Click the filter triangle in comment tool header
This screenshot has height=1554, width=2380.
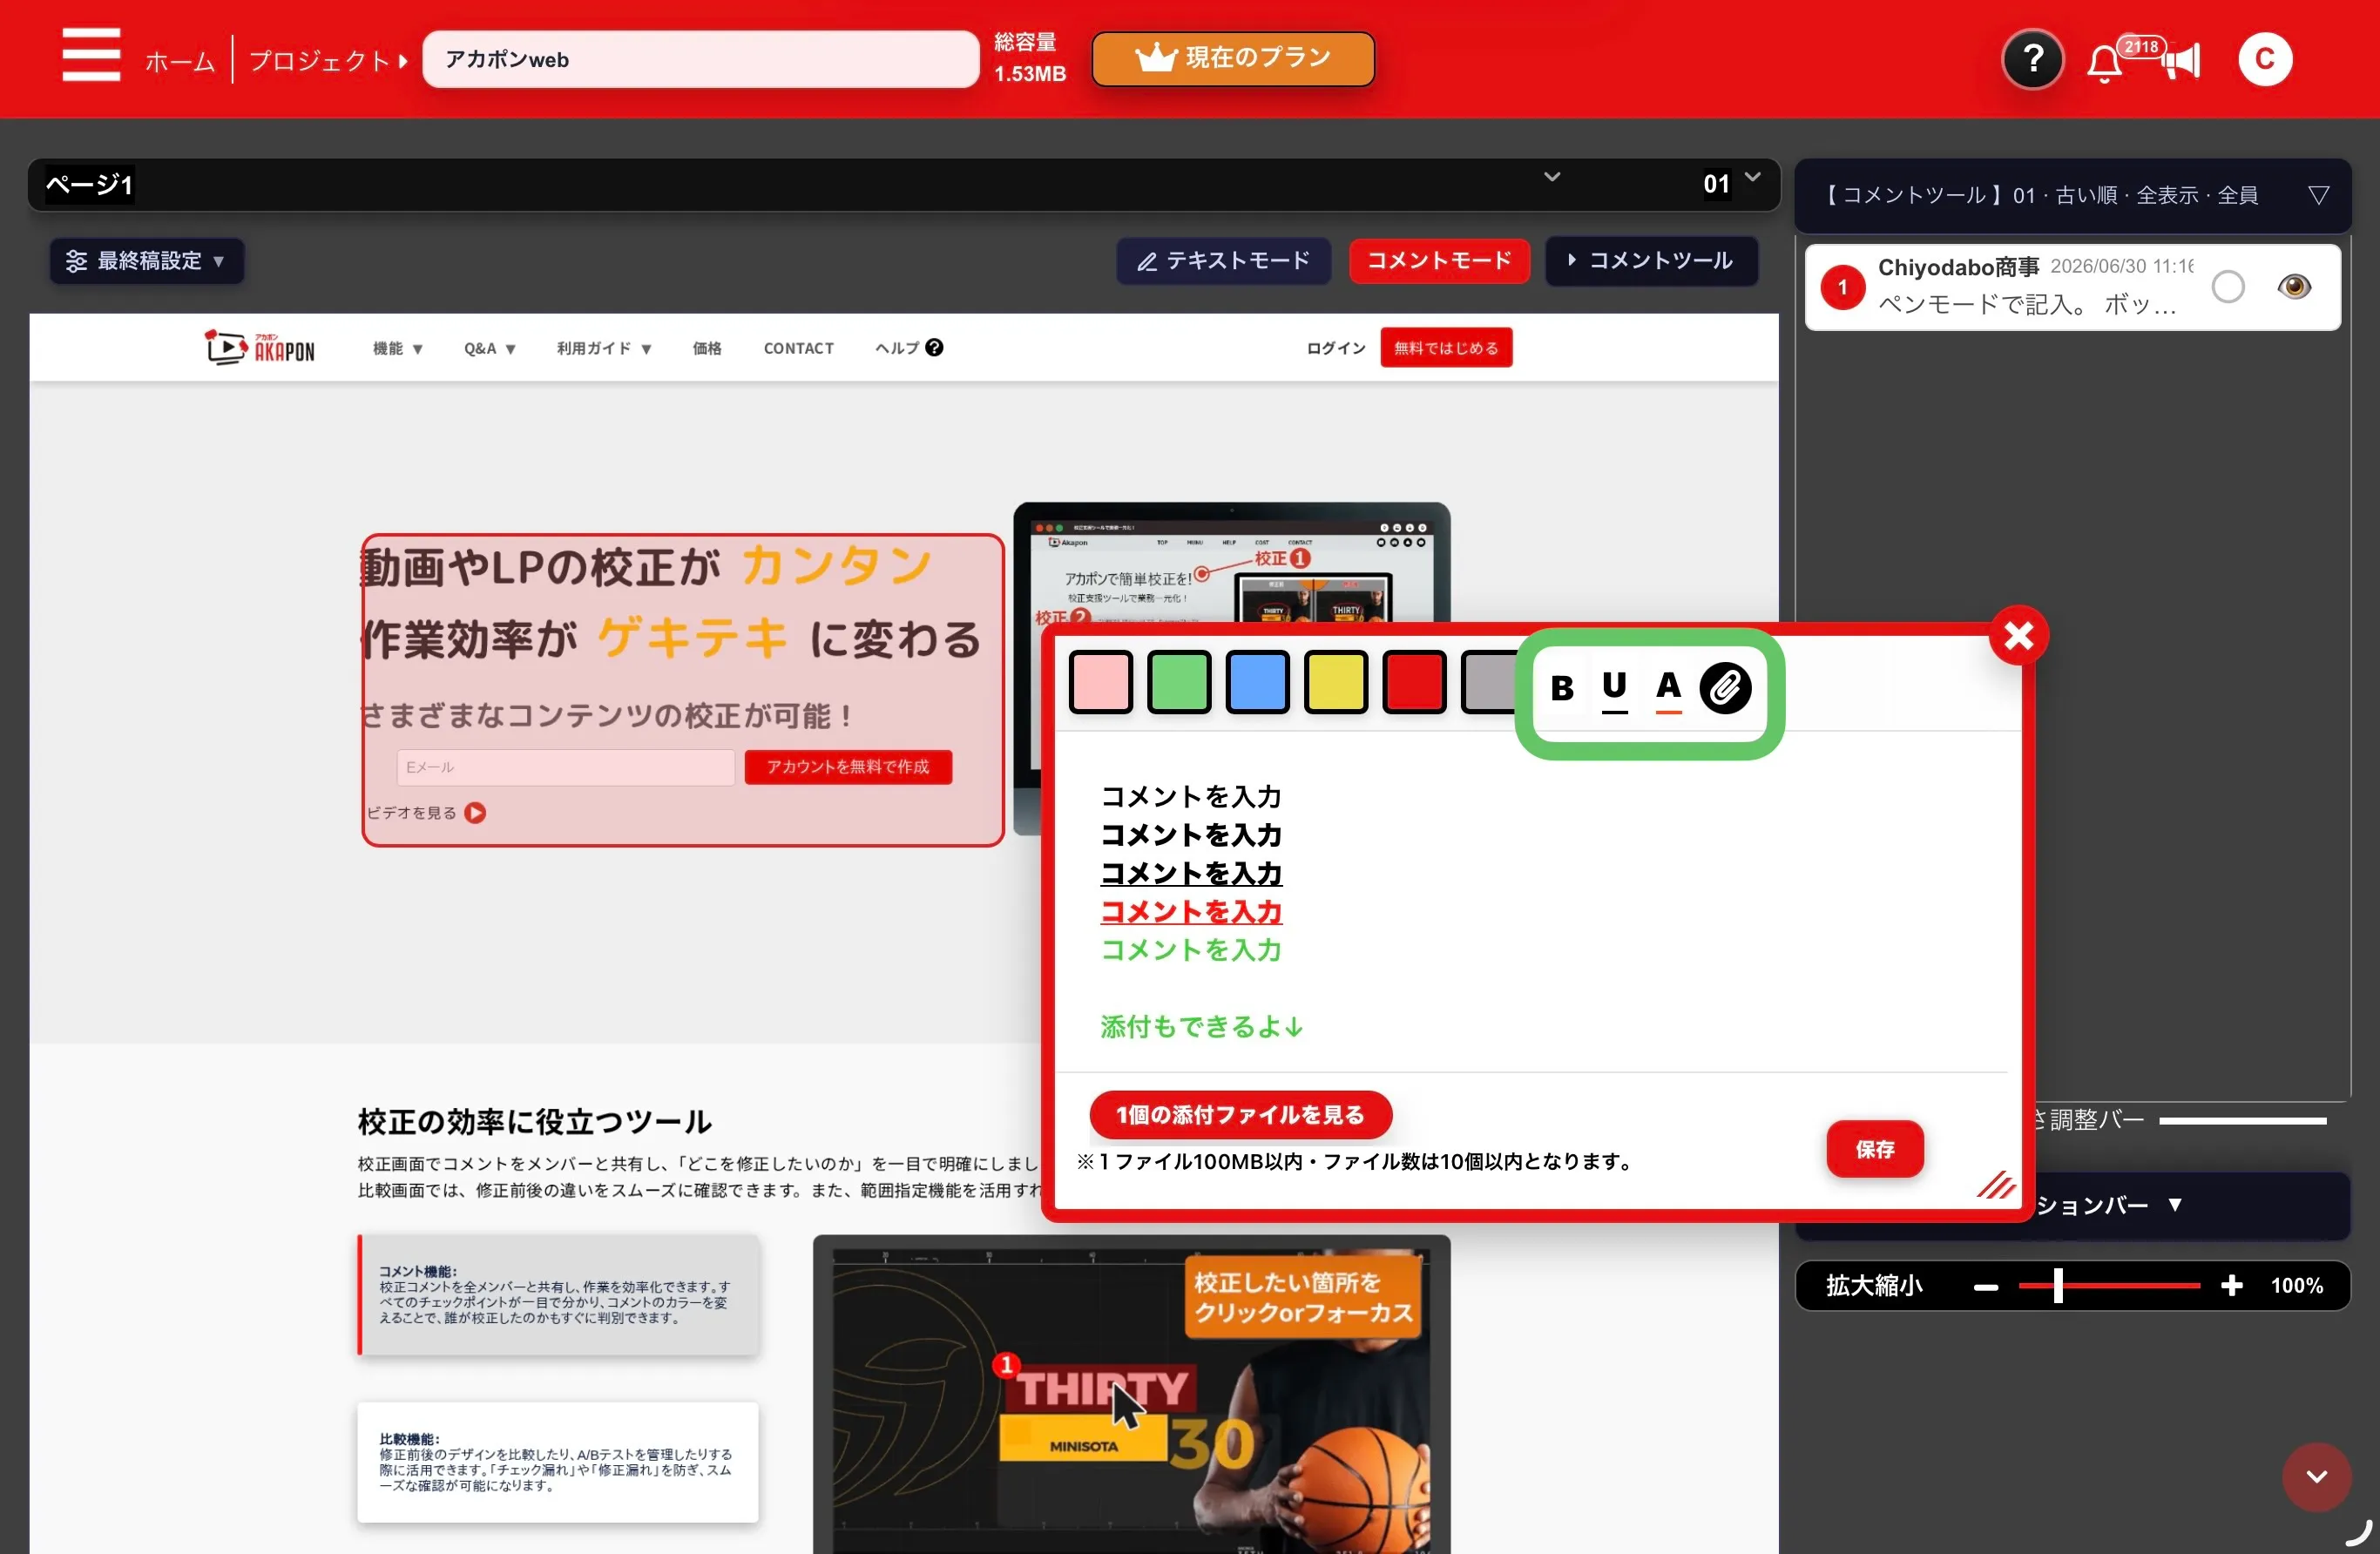pos(2318,195)
